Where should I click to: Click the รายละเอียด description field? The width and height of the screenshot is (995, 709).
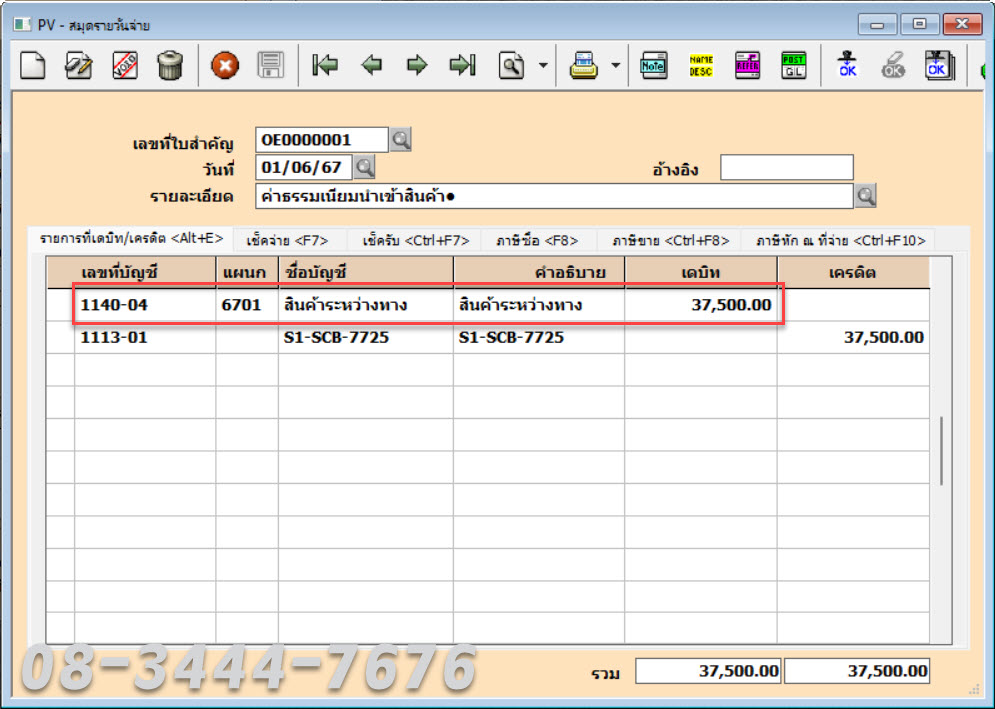click(554, 196)
